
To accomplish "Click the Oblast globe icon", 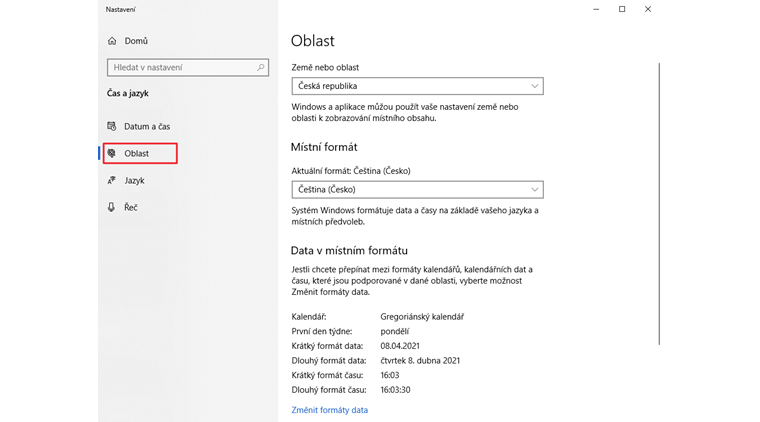I will pyautogui.click(x=112, y=154).
